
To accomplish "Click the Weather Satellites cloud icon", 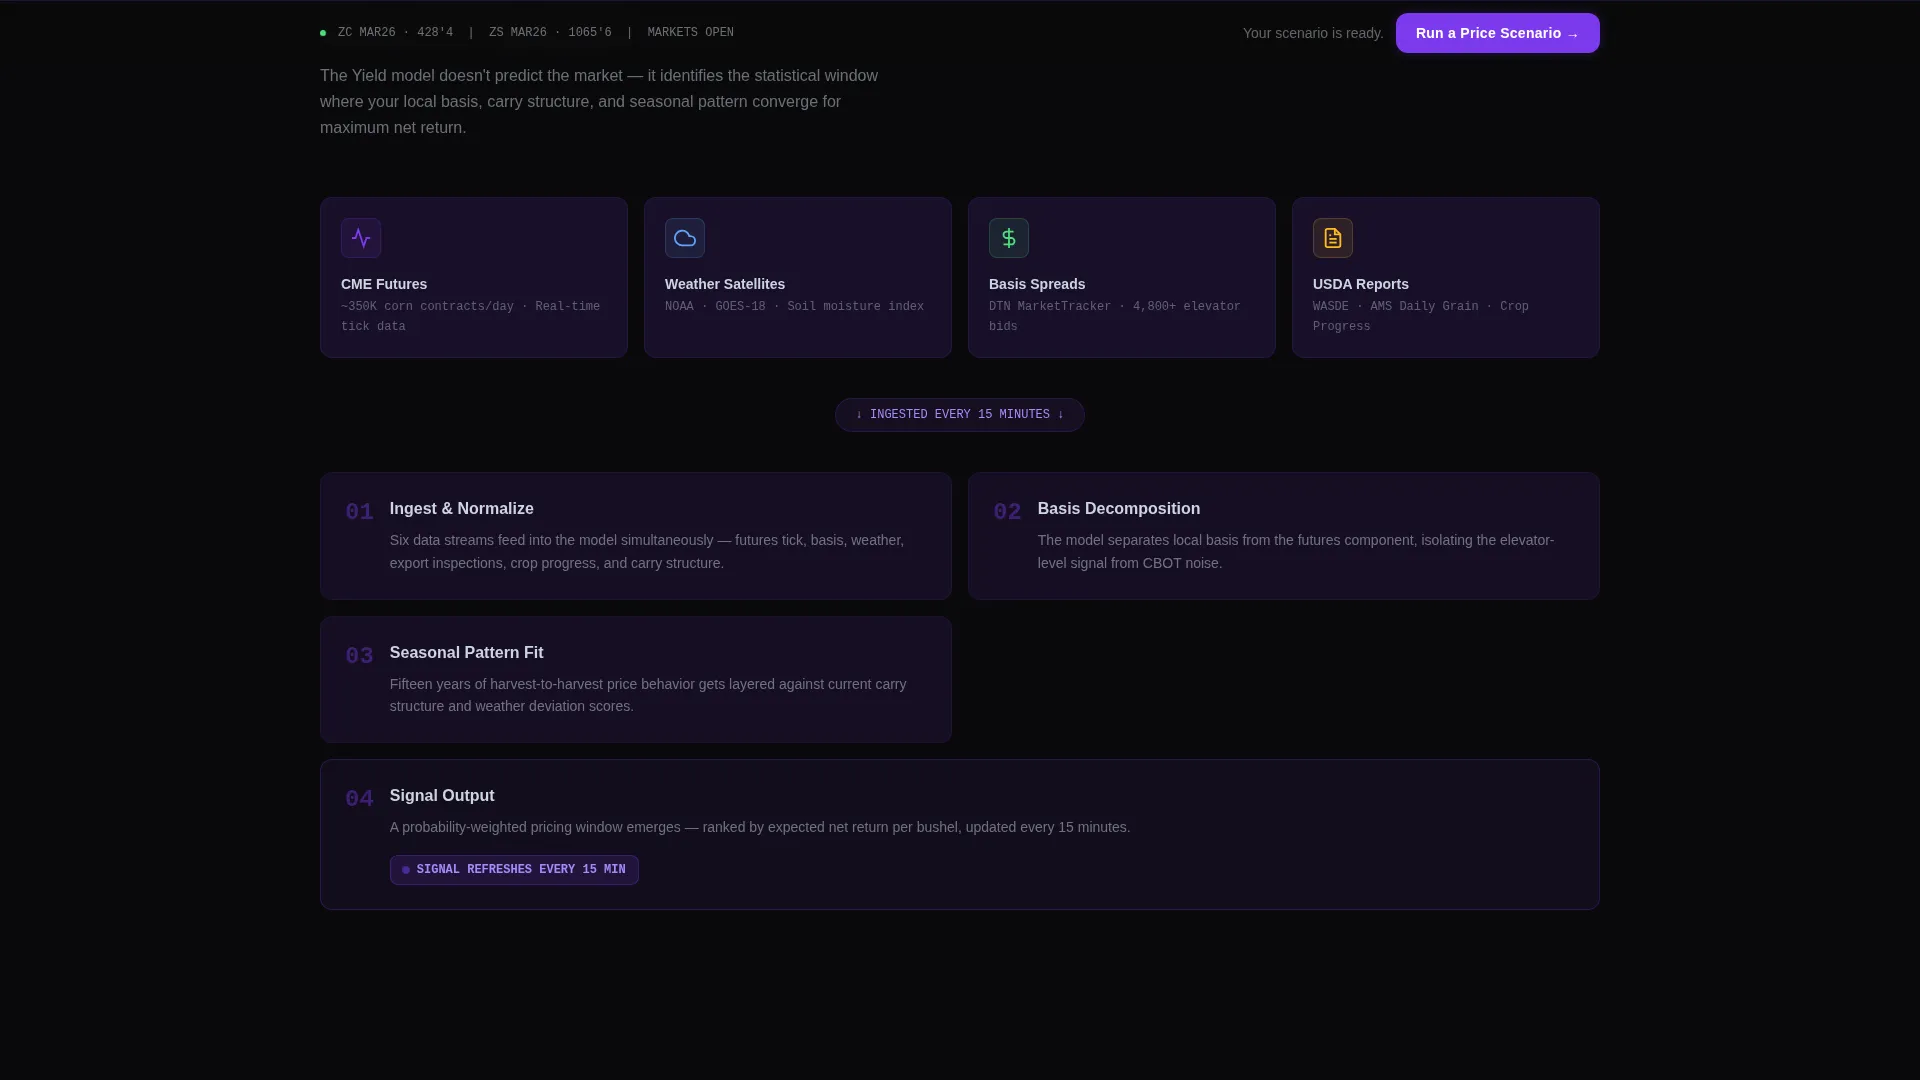I will point(685,238).
